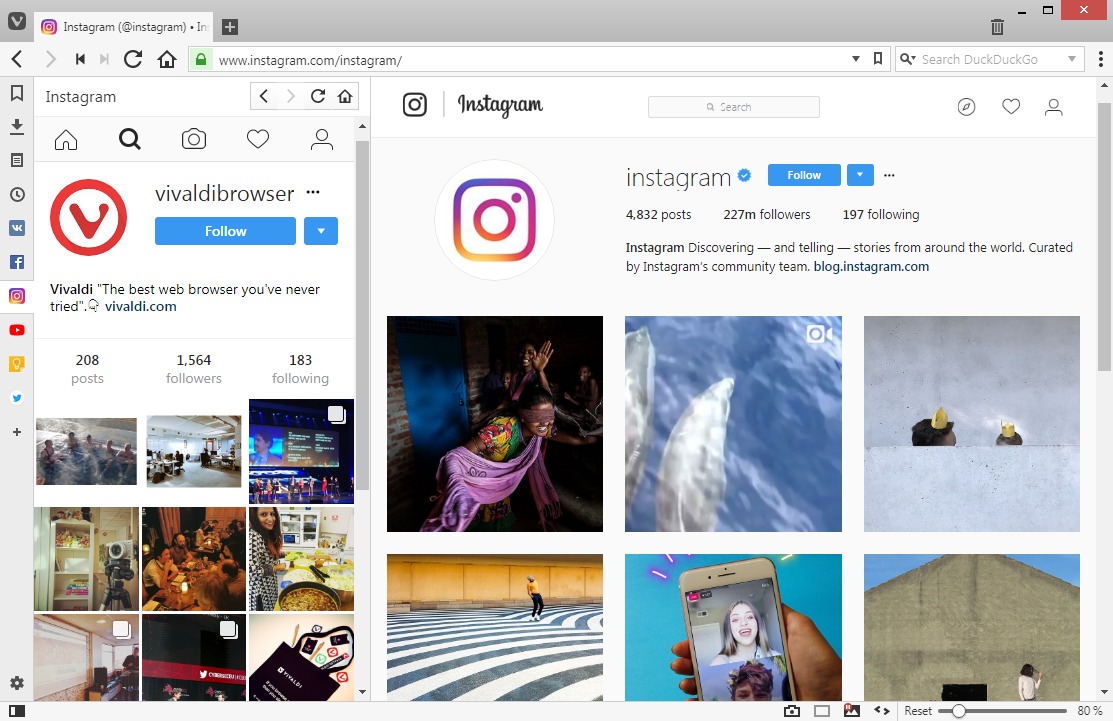
Task: Expand the address bar dropdown arrow
Action: (855, 59)
